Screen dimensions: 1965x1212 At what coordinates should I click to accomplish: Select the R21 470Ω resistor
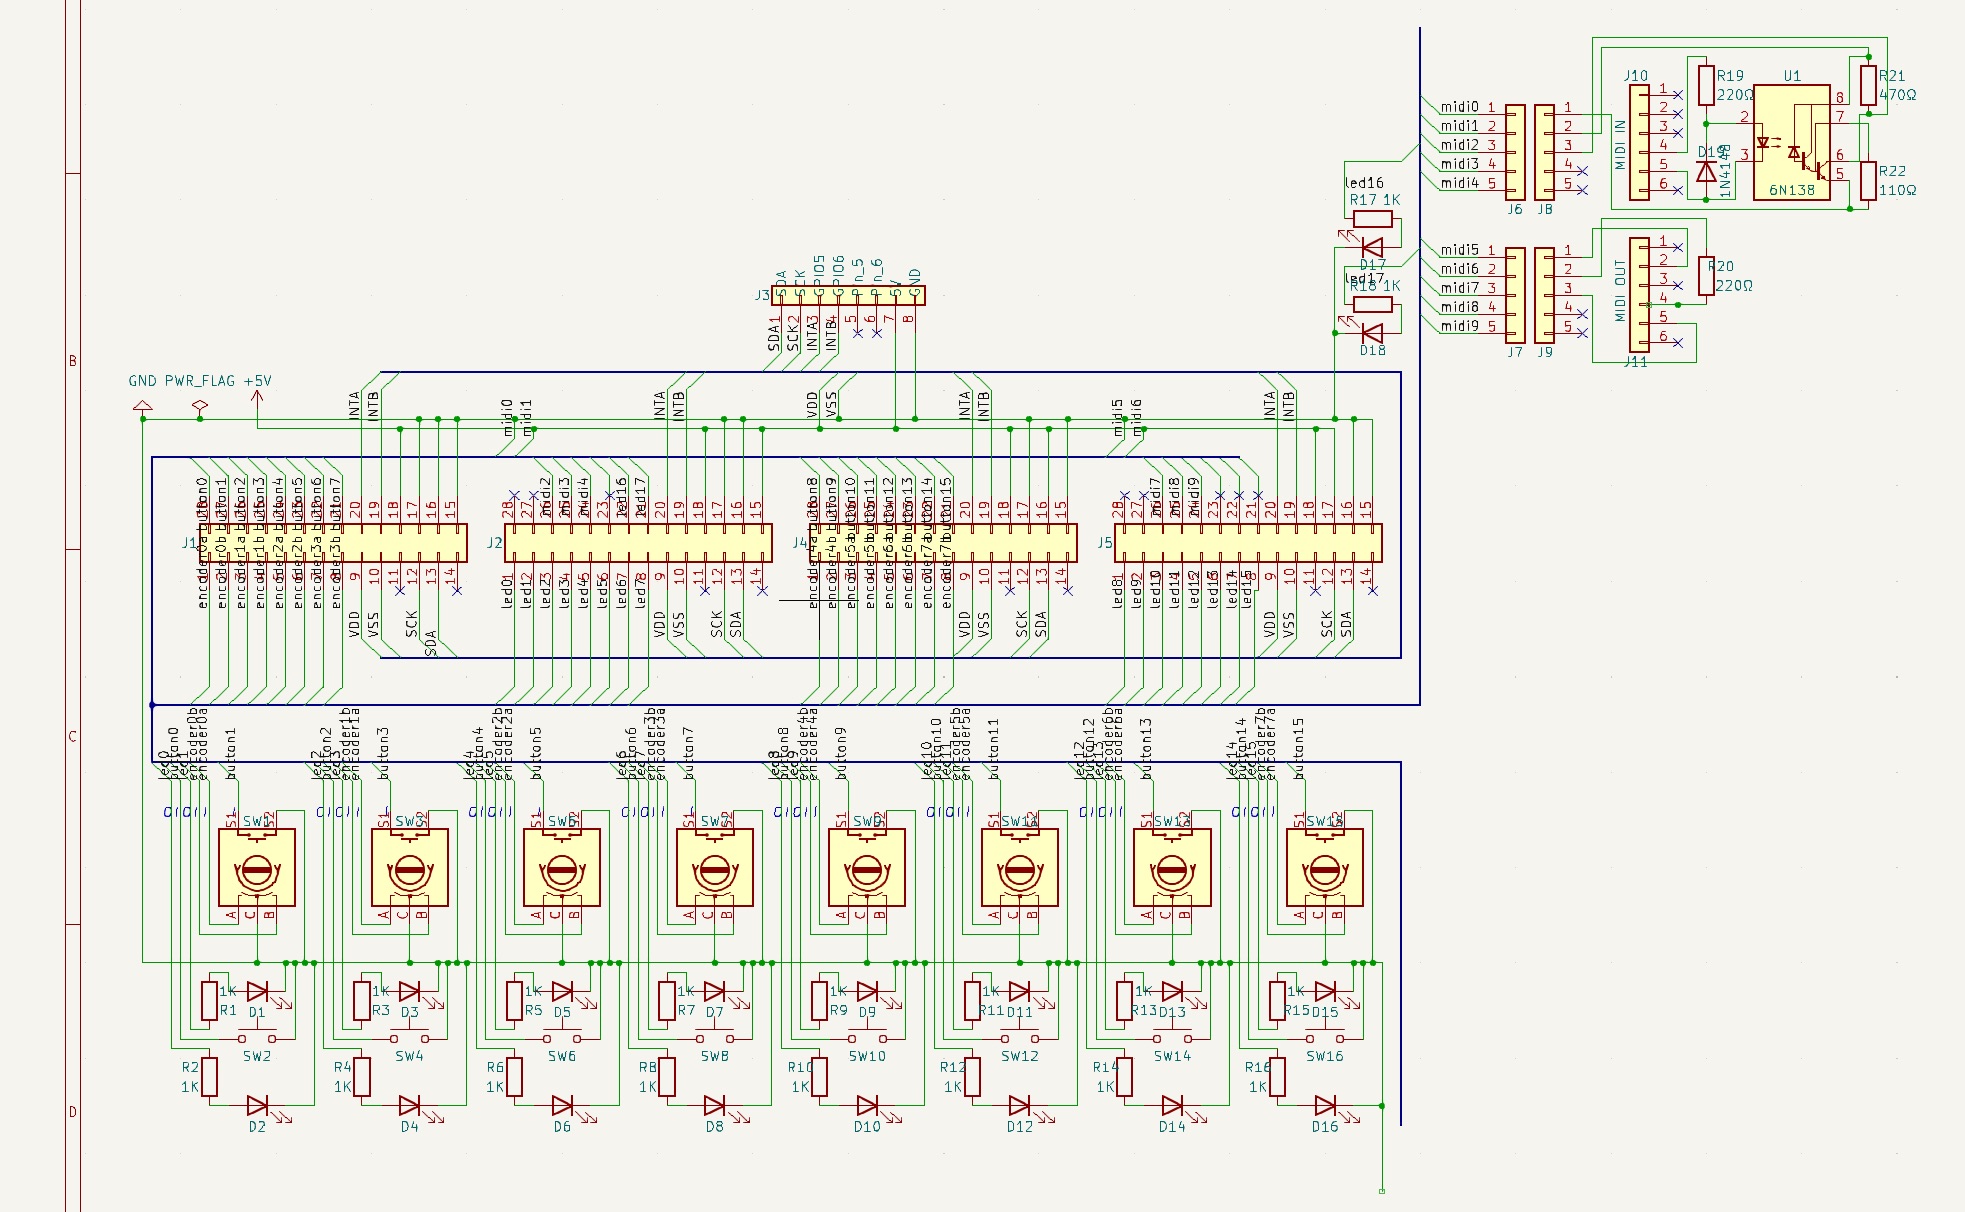point(1868,85)
